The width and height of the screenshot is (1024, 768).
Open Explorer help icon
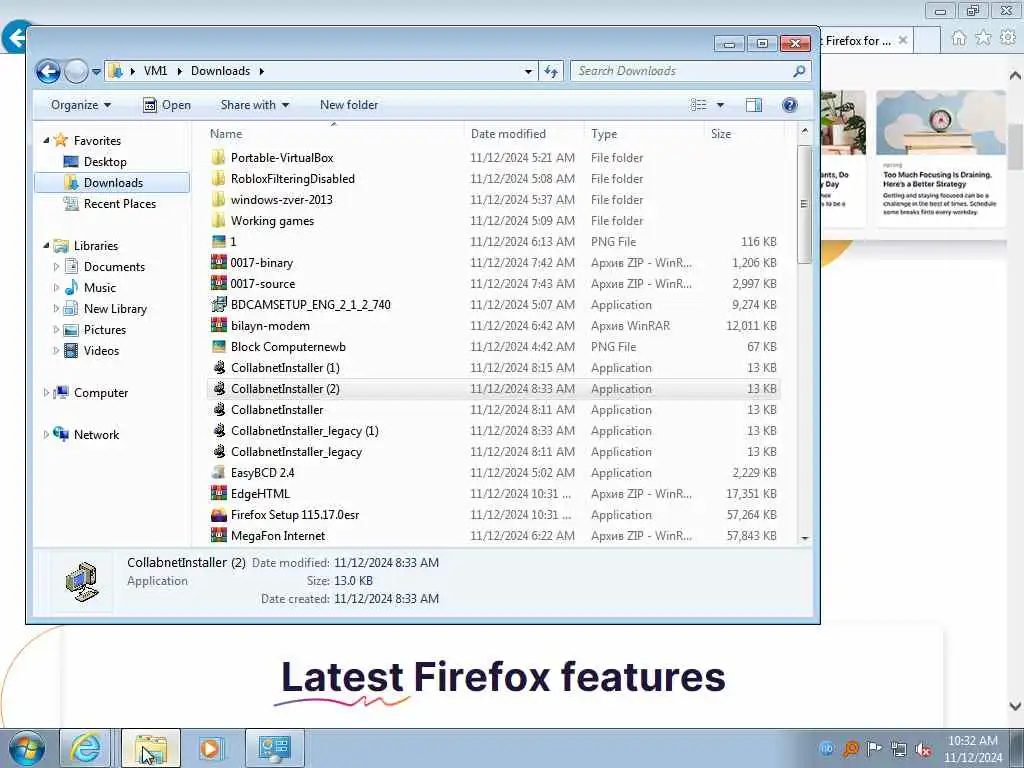790,105
